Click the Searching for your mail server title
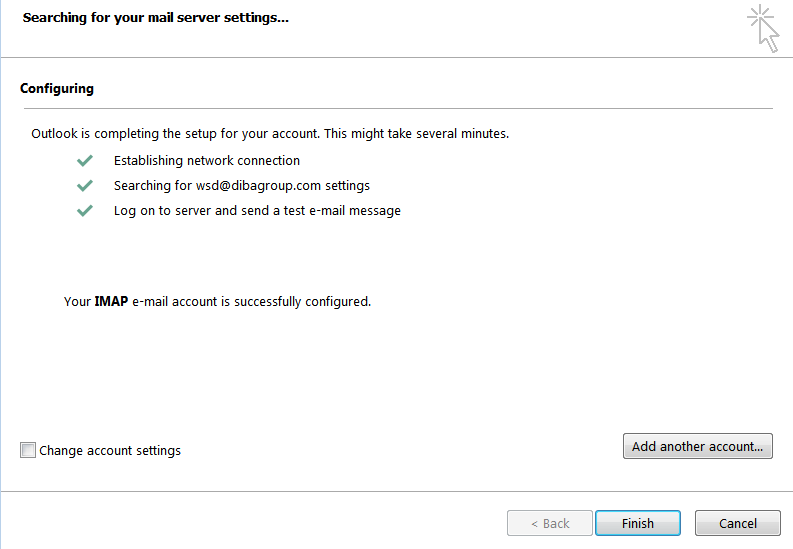The height and width of the screenshot is (549, 793). pos(156,18)
